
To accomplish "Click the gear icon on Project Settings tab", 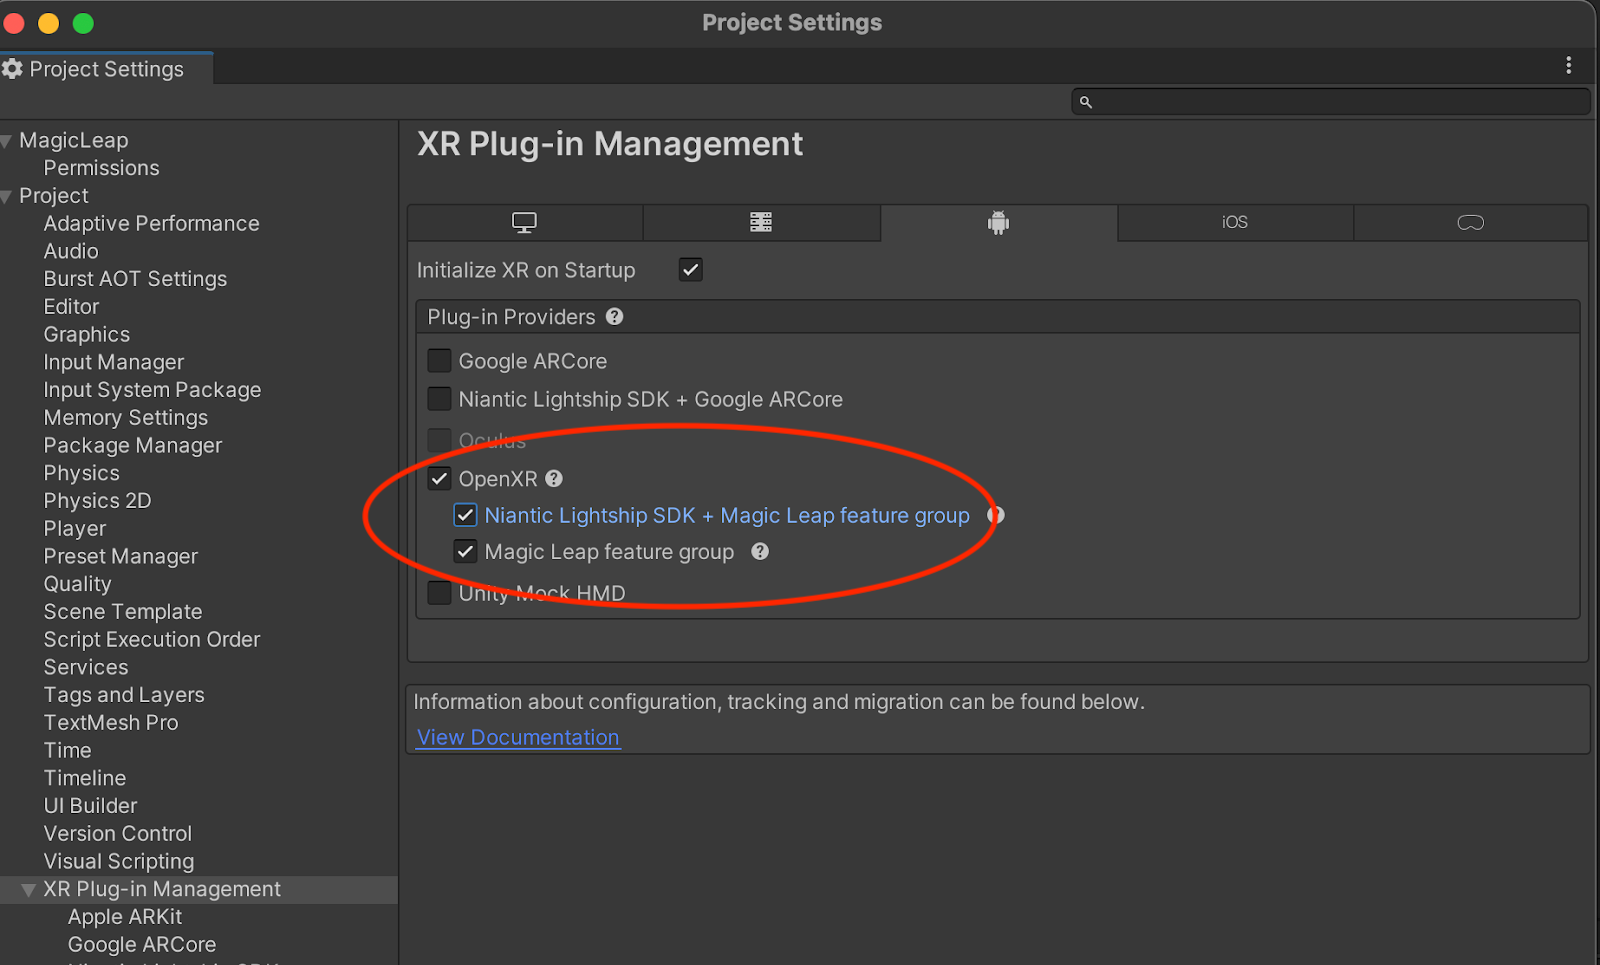I will coord(13,69).
